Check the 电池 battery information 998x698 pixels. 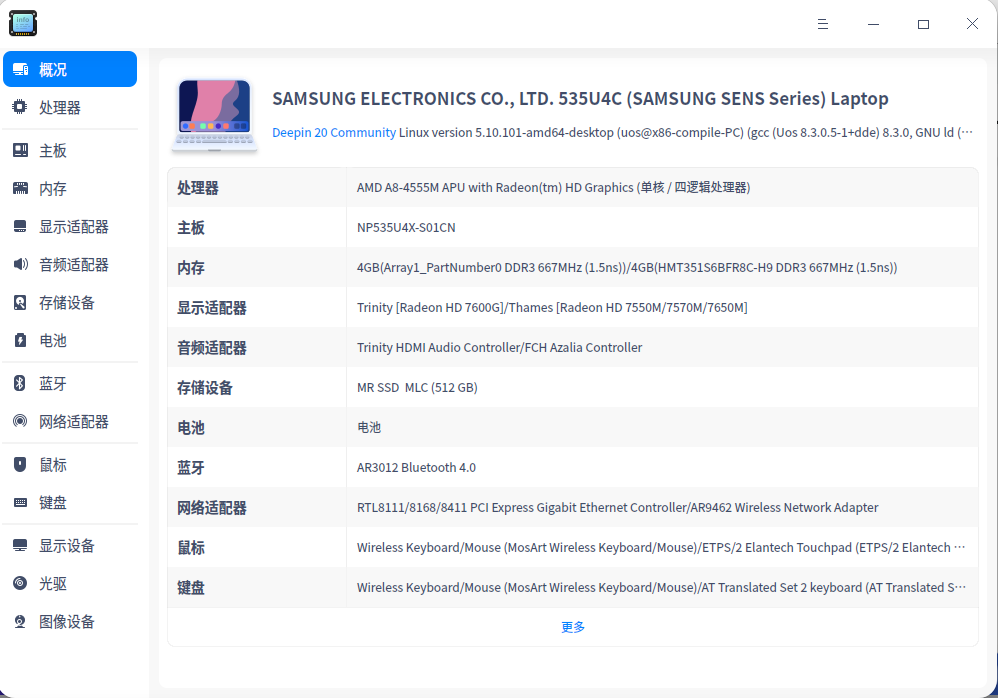tap(50, 340)
